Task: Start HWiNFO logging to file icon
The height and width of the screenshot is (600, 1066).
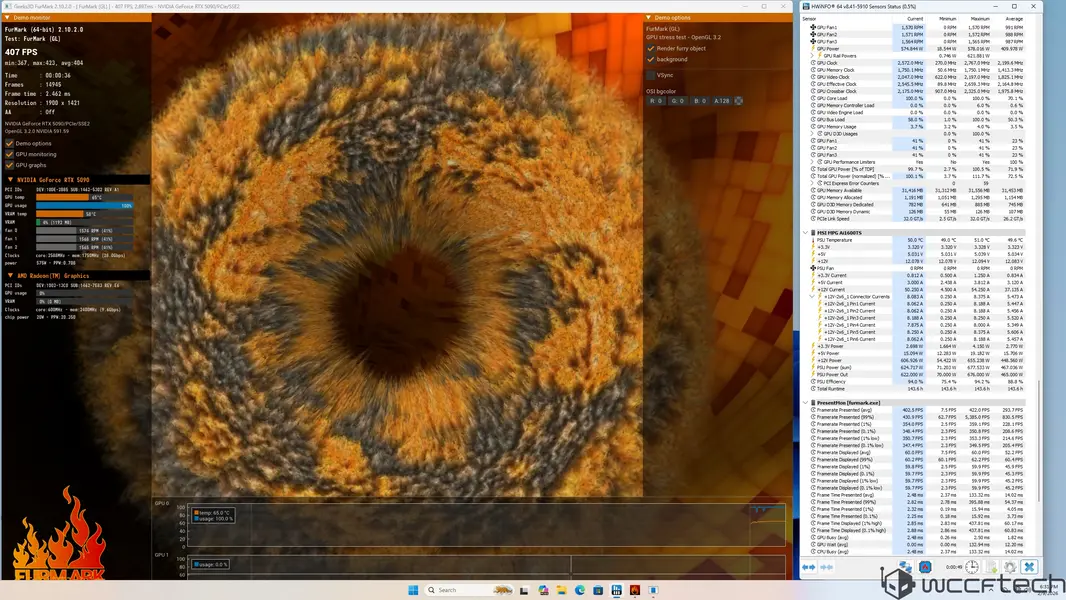Action: click(991, 567)
